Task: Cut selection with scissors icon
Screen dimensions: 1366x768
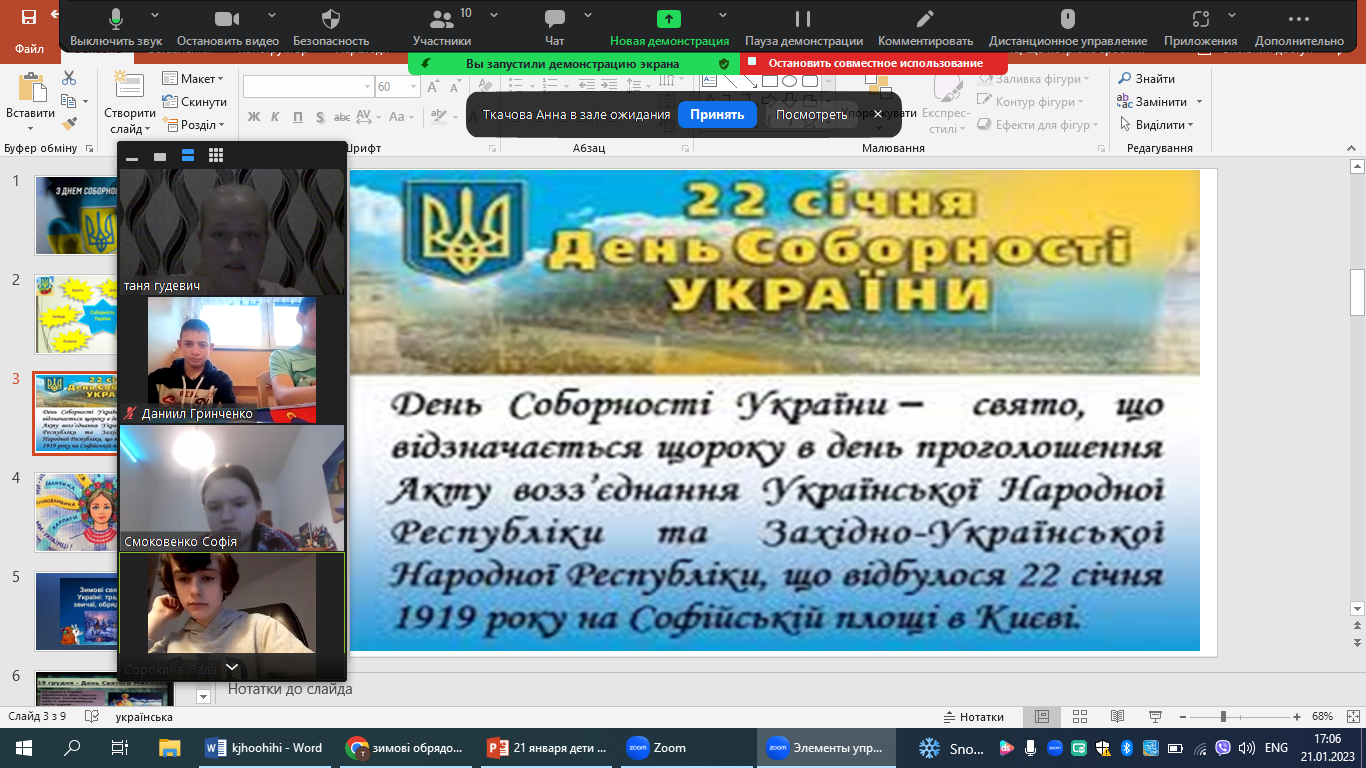Action: click(69, 78)
